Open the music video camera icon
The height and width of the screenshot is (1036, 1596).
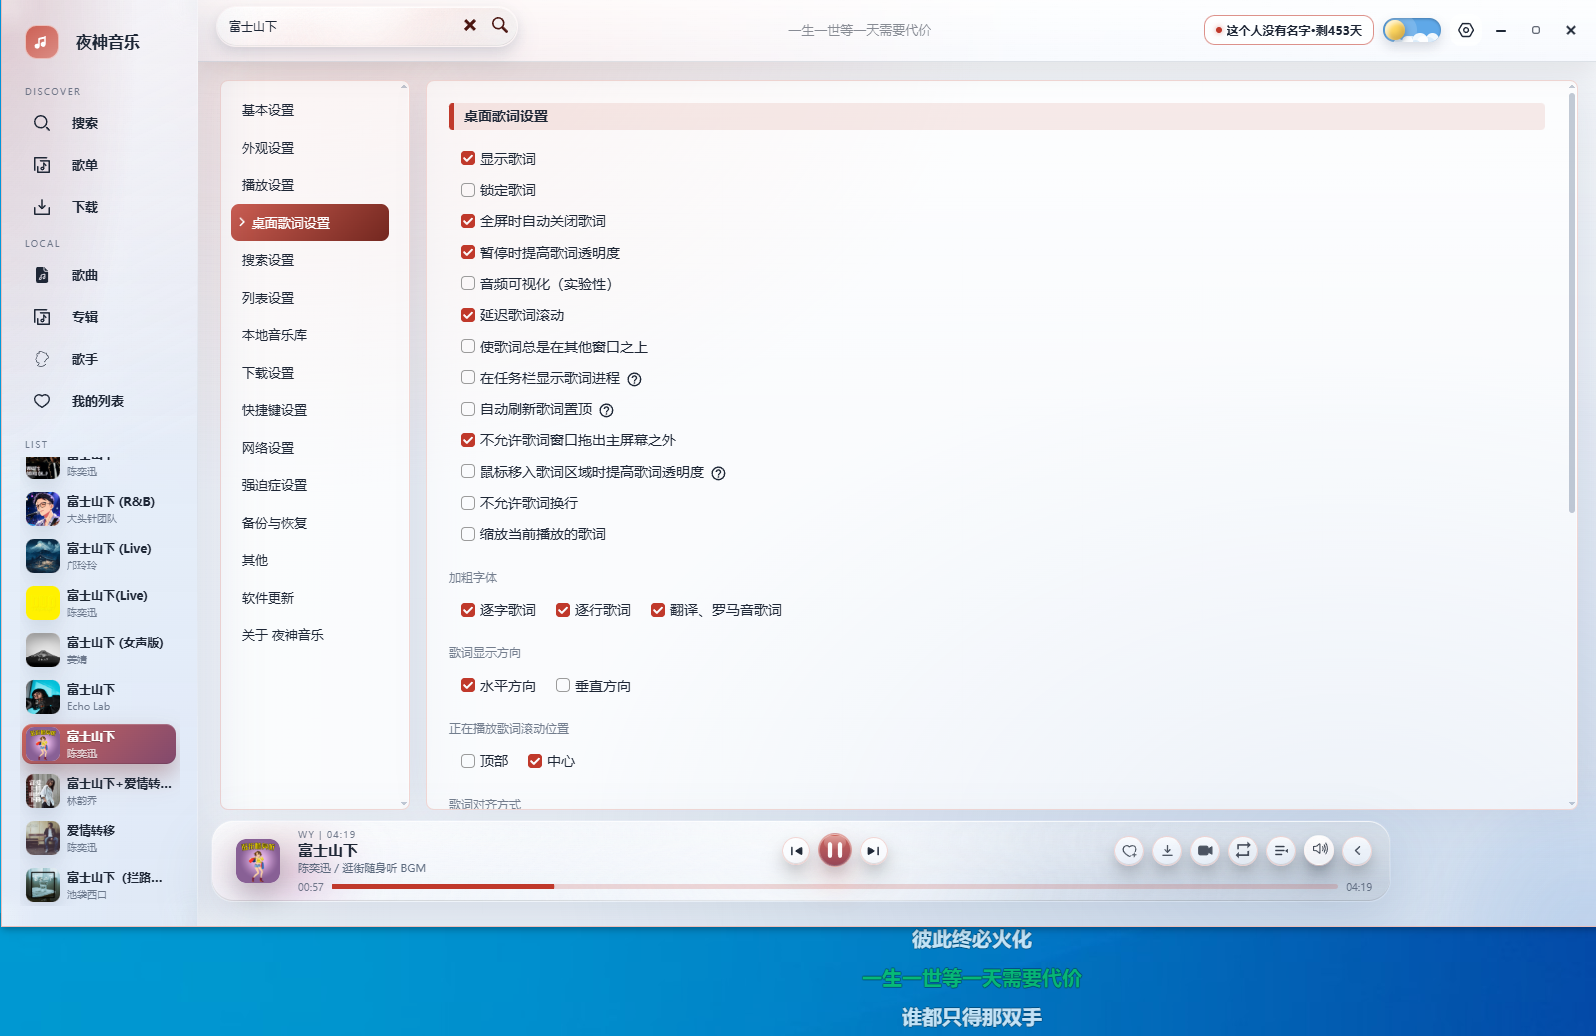click(1205, 851)
